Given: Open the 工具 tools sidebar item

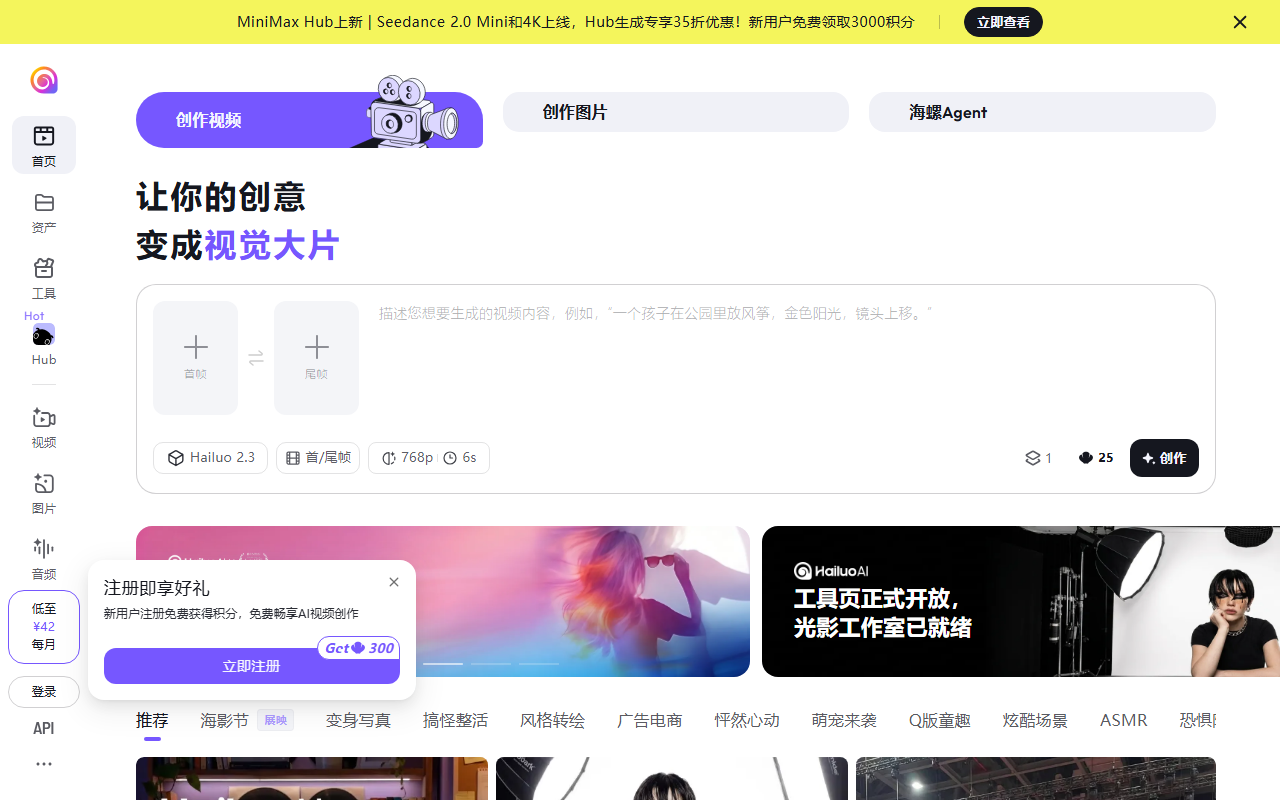Looking at the screenshot, I should pos(44,278).
